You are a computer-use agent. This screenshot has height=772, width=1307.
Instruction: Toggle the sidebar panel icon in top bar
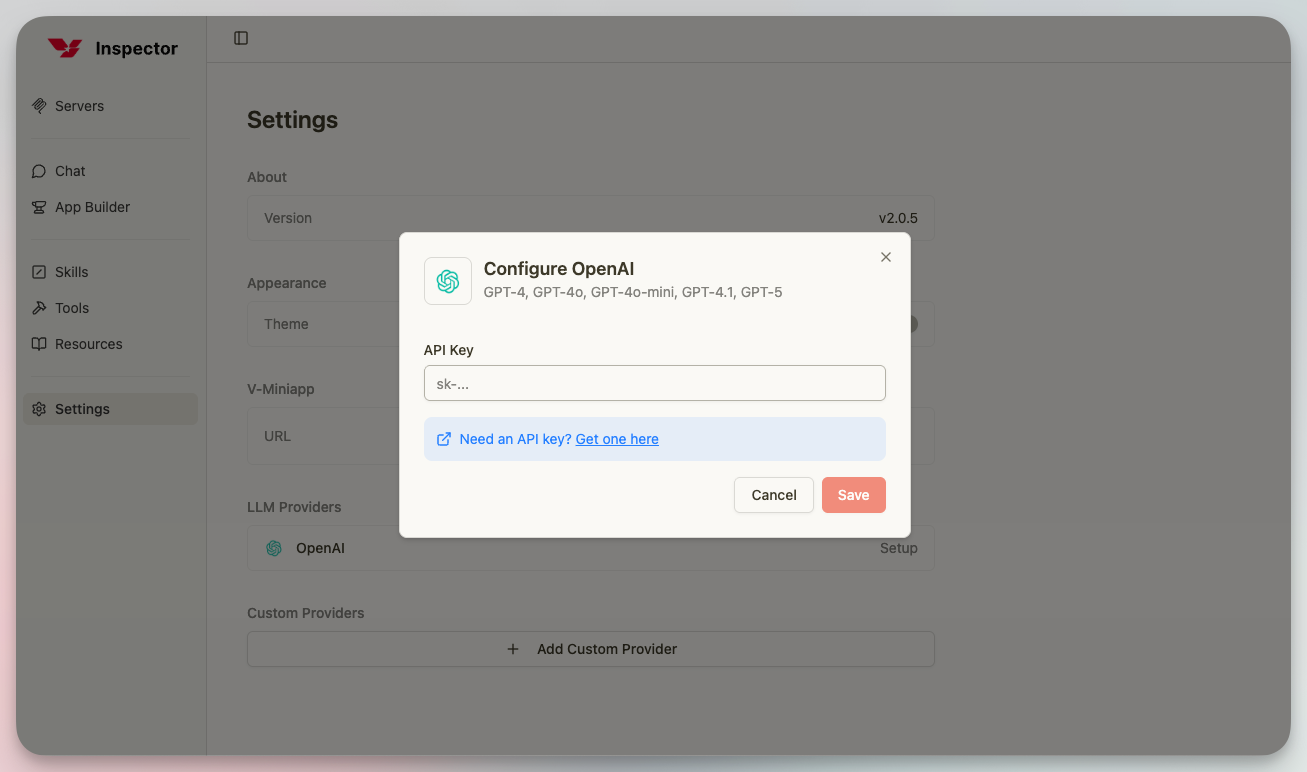click(x=241, y=38)
